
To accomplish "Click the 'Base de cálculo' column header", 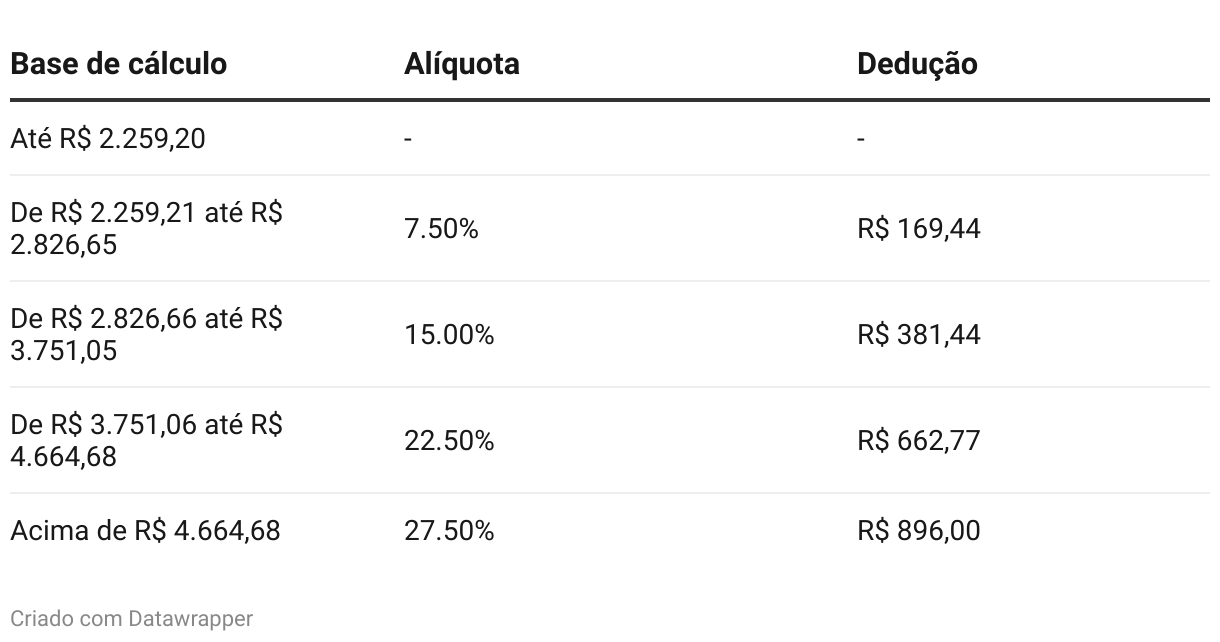I will click(x=118, y=64).
